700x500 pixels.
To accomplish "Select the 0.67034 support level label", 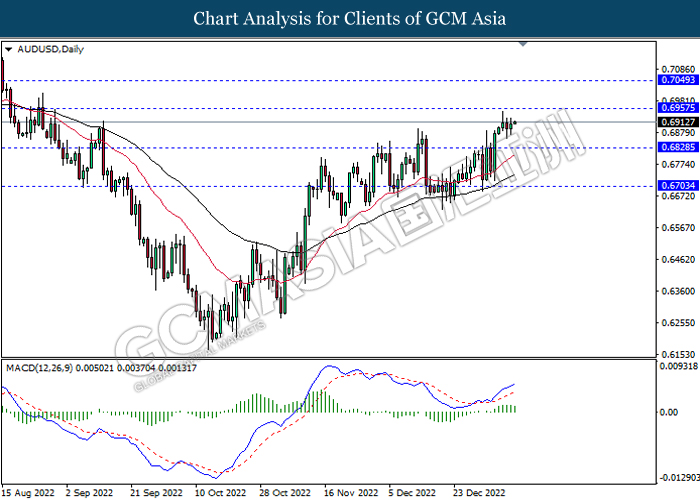I will pos(678,186).
